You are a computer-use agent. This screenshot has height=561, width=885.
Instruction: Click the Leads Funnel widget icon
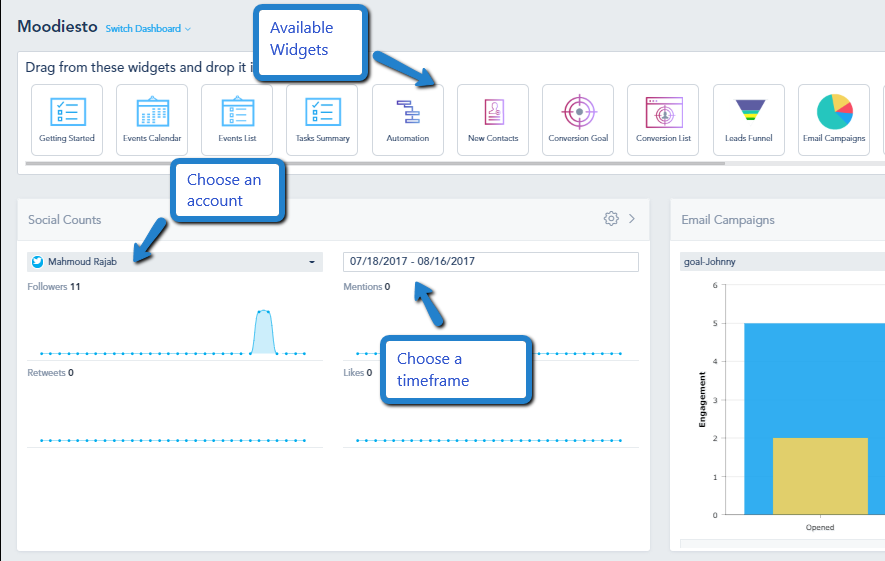point(748,120)
